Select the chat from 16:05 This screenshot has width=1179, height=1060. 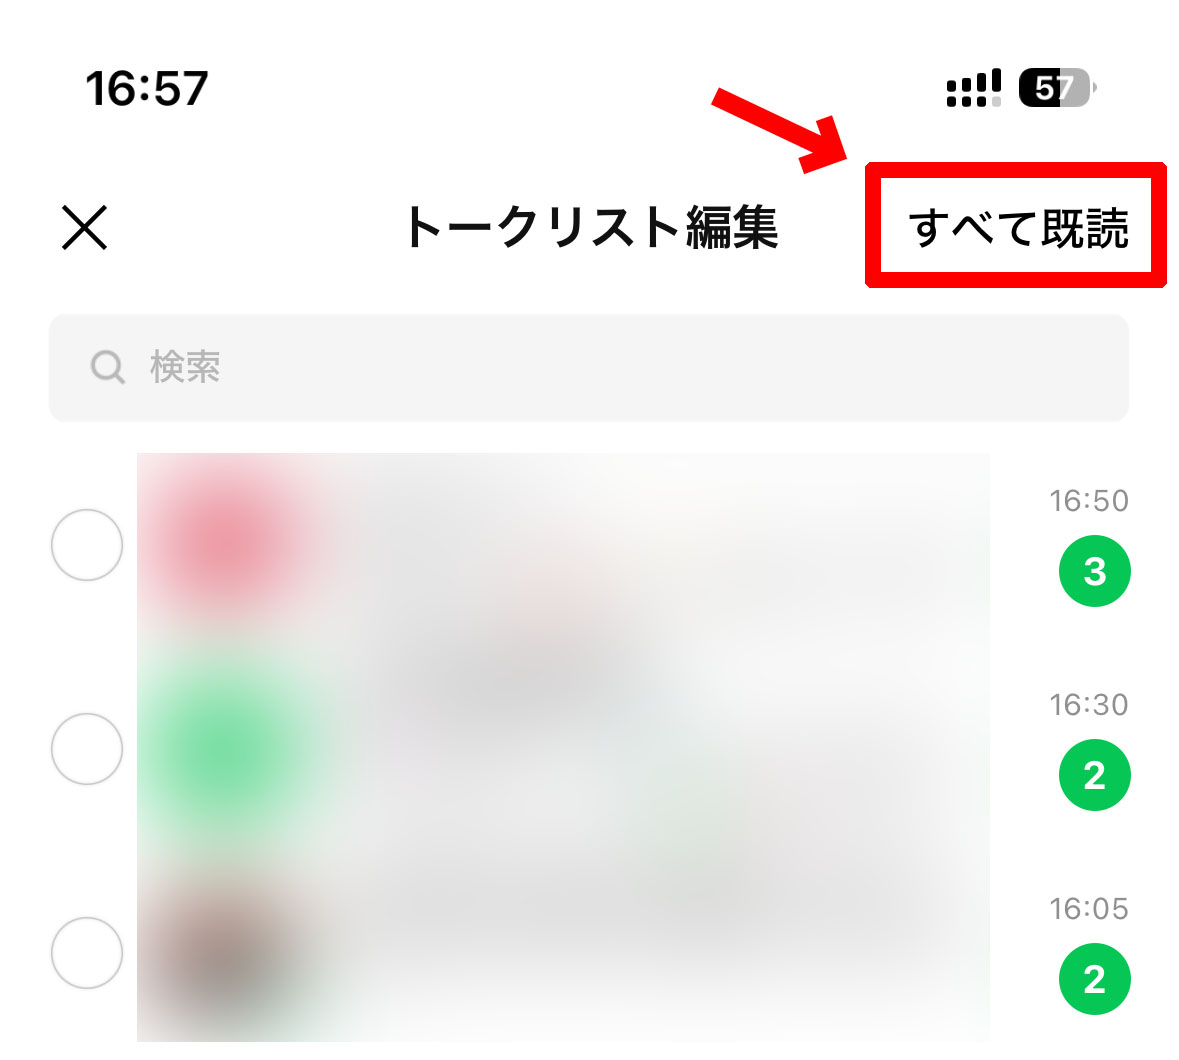86,952
